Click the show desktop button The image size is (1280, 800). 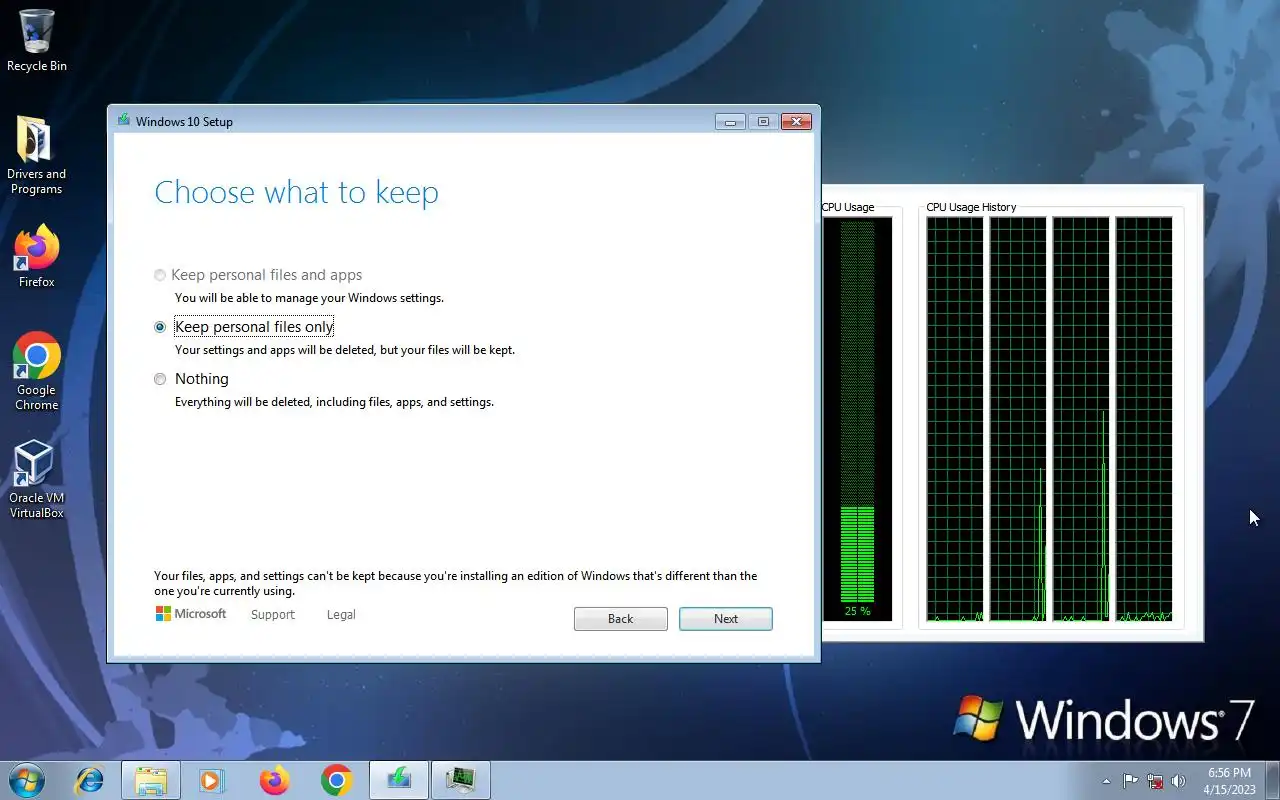tap(1272, 781)
